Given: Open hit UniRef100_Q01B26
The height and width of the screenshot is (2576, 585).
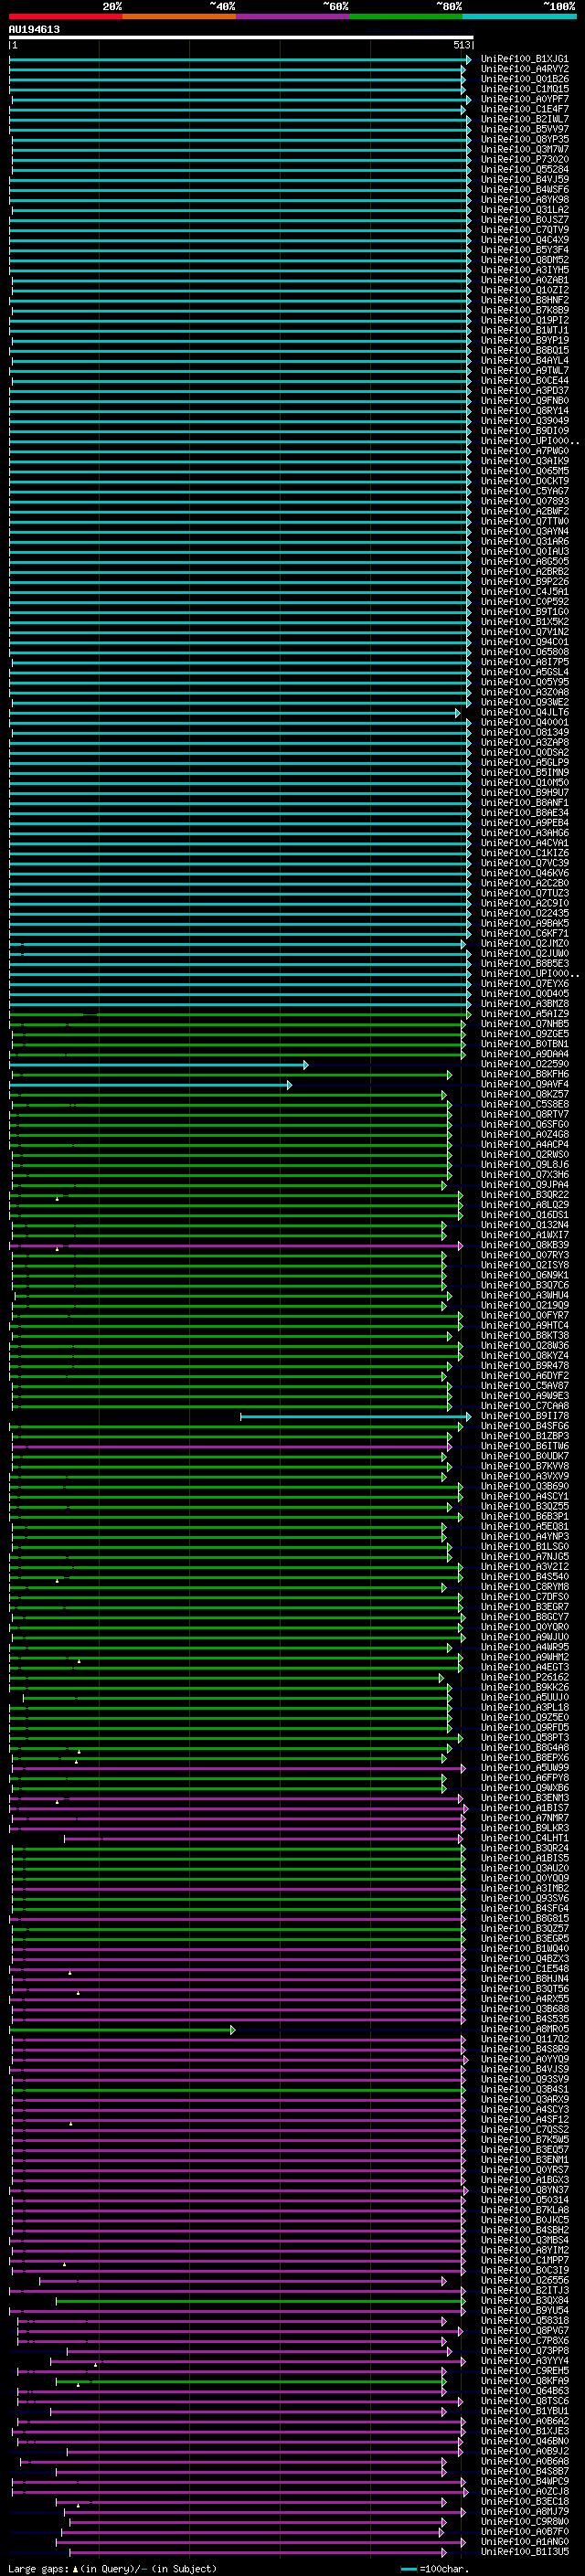Looking at the screenshot, I should (x=525, y=79).
